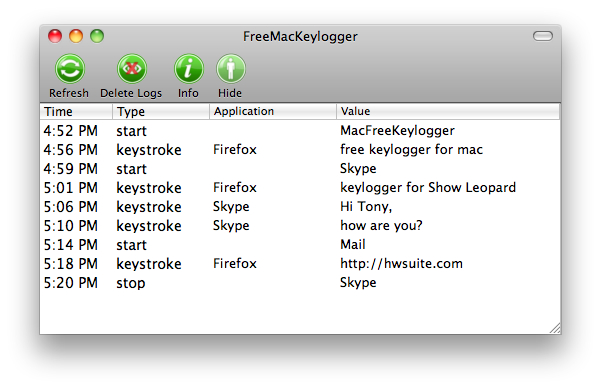Screen dimensions: 601x389
Task: Toggle the toolbar pill button in title bar
Action: click(x=543, y=36)
